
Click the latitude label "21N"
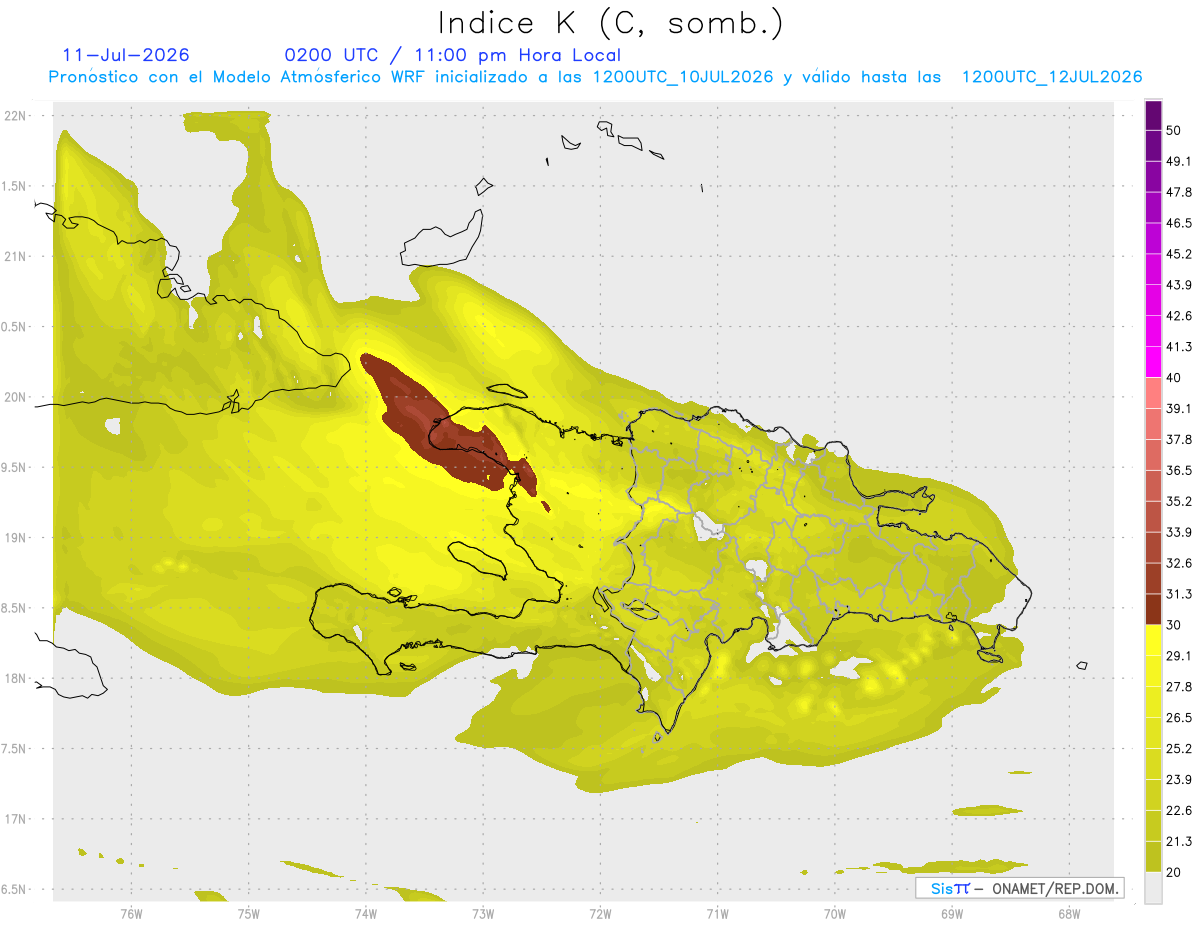click(x=17, y=256)
